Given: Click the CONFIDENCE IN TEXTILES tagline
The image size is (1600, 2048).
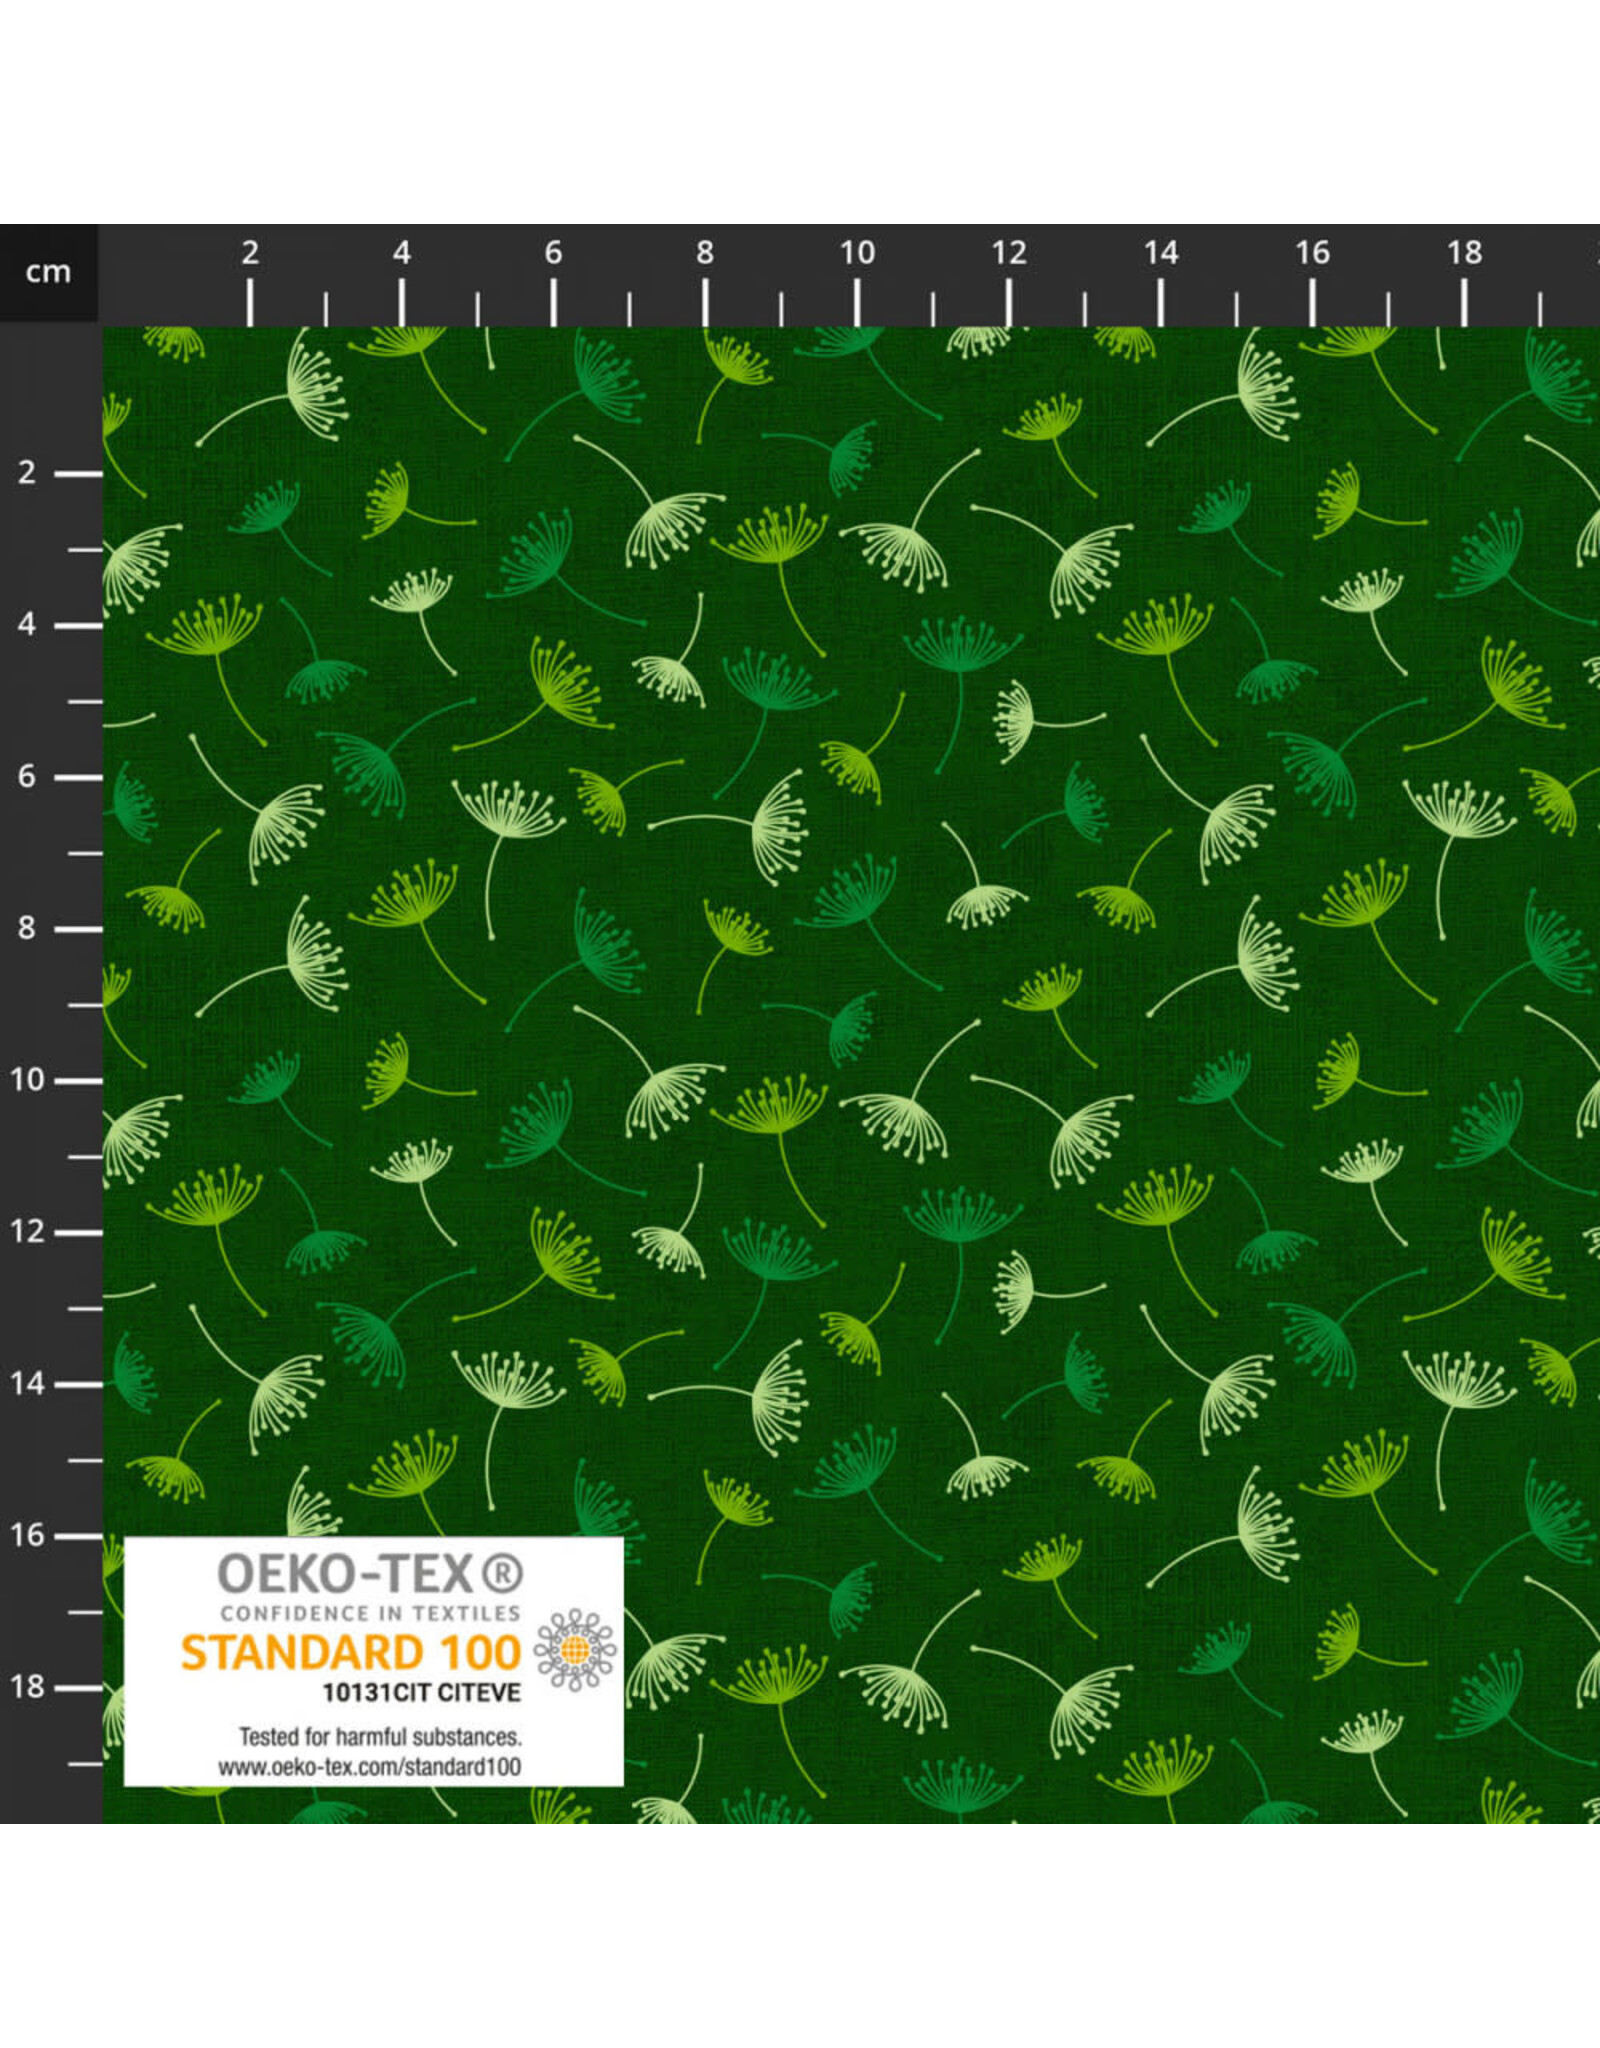Looking at the screenshot, I should coord(370,1613).
